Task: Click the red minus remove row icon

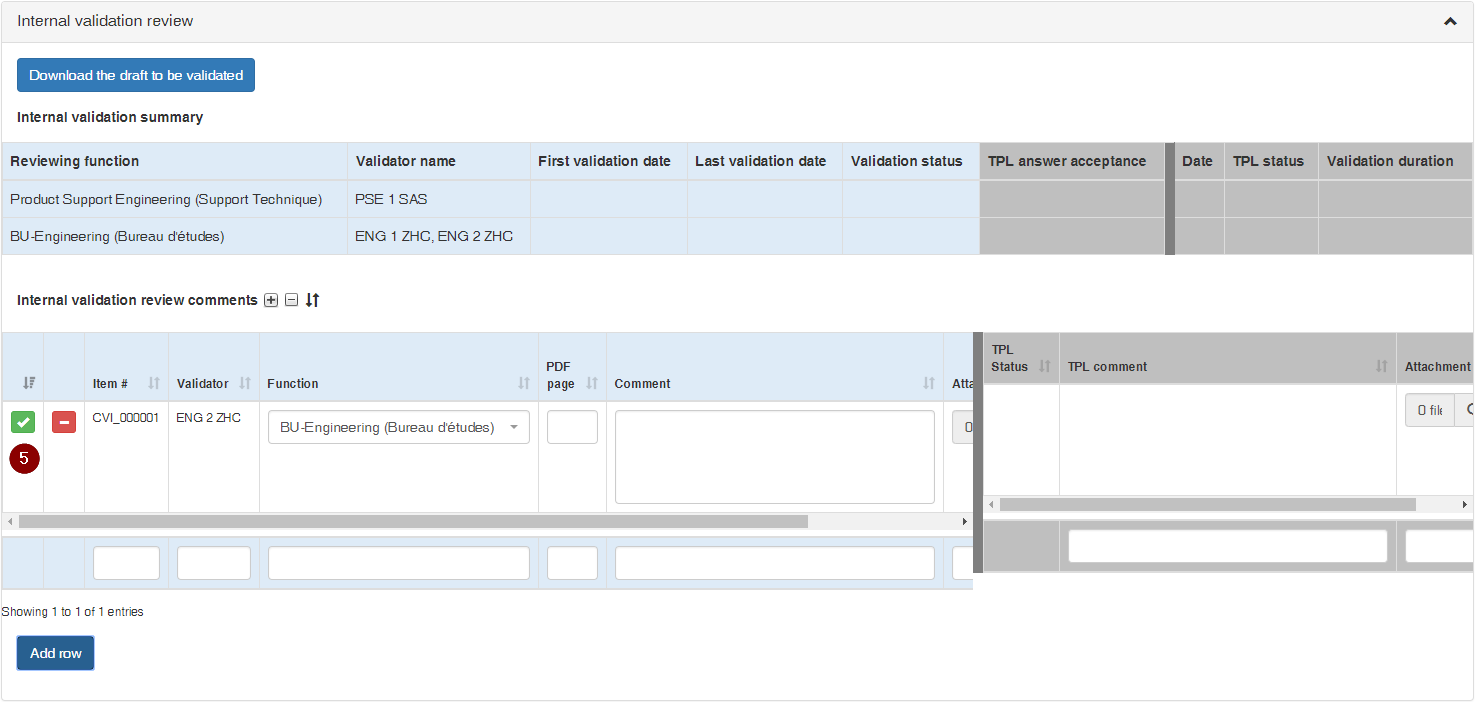Action: click(64, 422)
